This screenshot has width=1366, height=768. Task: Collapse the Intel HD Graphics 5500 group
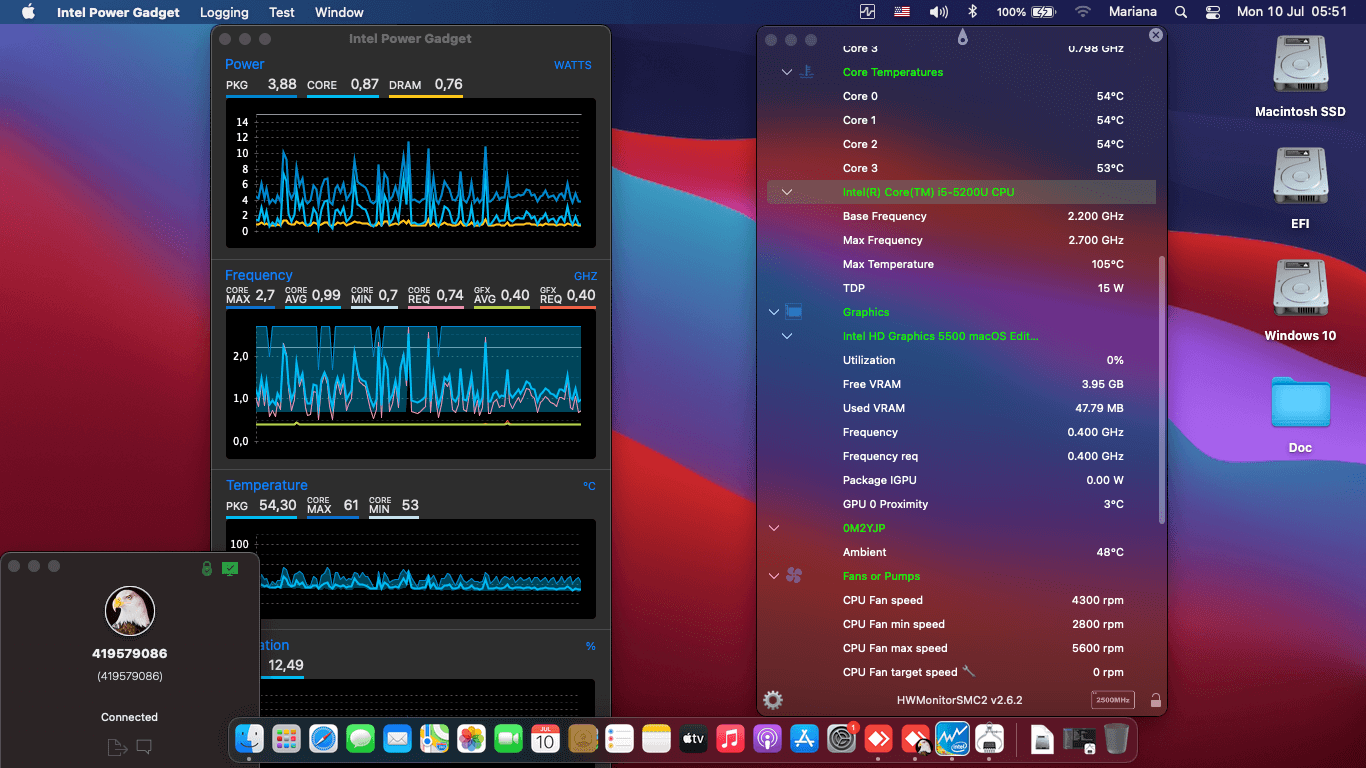(x=787, y=336)
